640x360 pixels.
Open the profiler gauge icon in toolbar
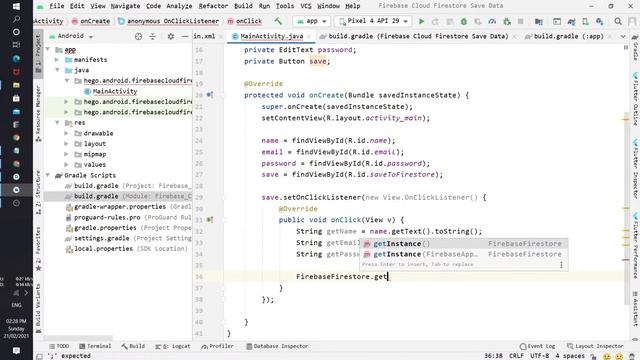pos(492,21)
